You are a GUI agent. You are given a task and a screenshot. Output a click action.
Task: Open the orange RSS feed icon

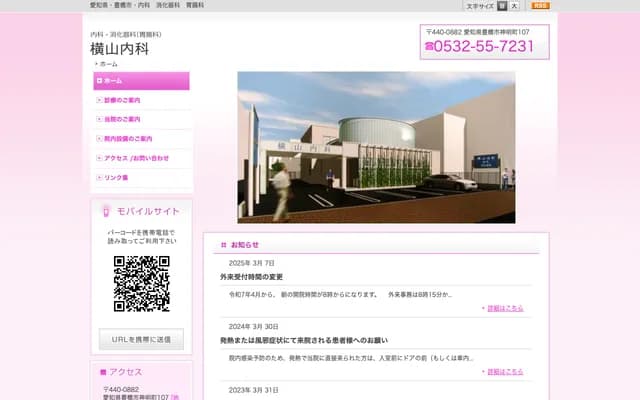[540, 6]
